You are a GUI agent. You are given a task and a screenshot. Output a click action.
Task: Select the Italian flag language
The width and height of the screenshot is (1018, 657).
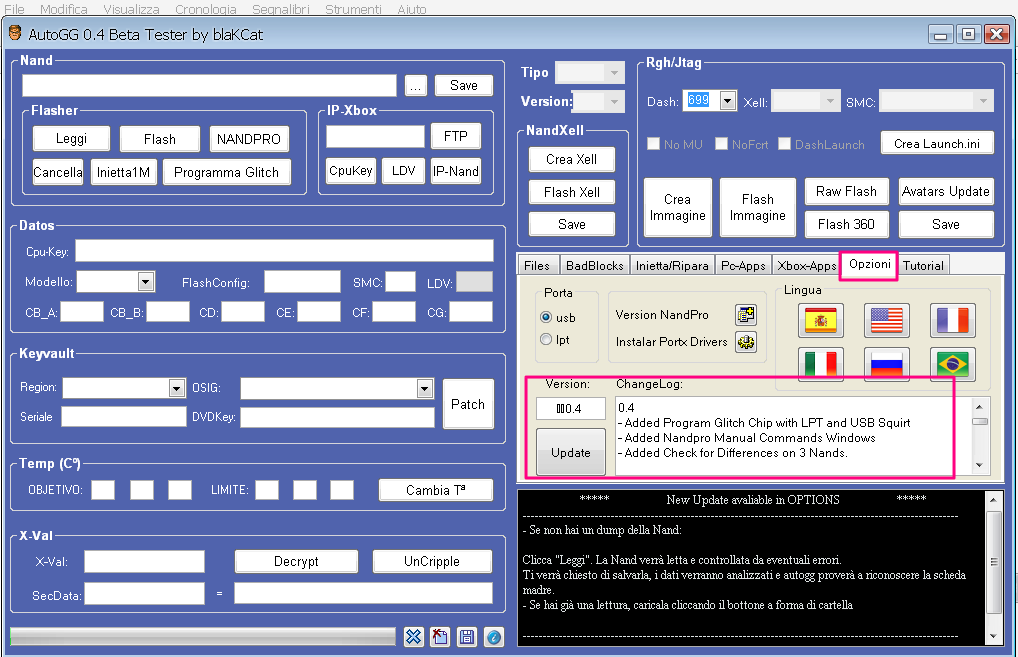[821, 364]
